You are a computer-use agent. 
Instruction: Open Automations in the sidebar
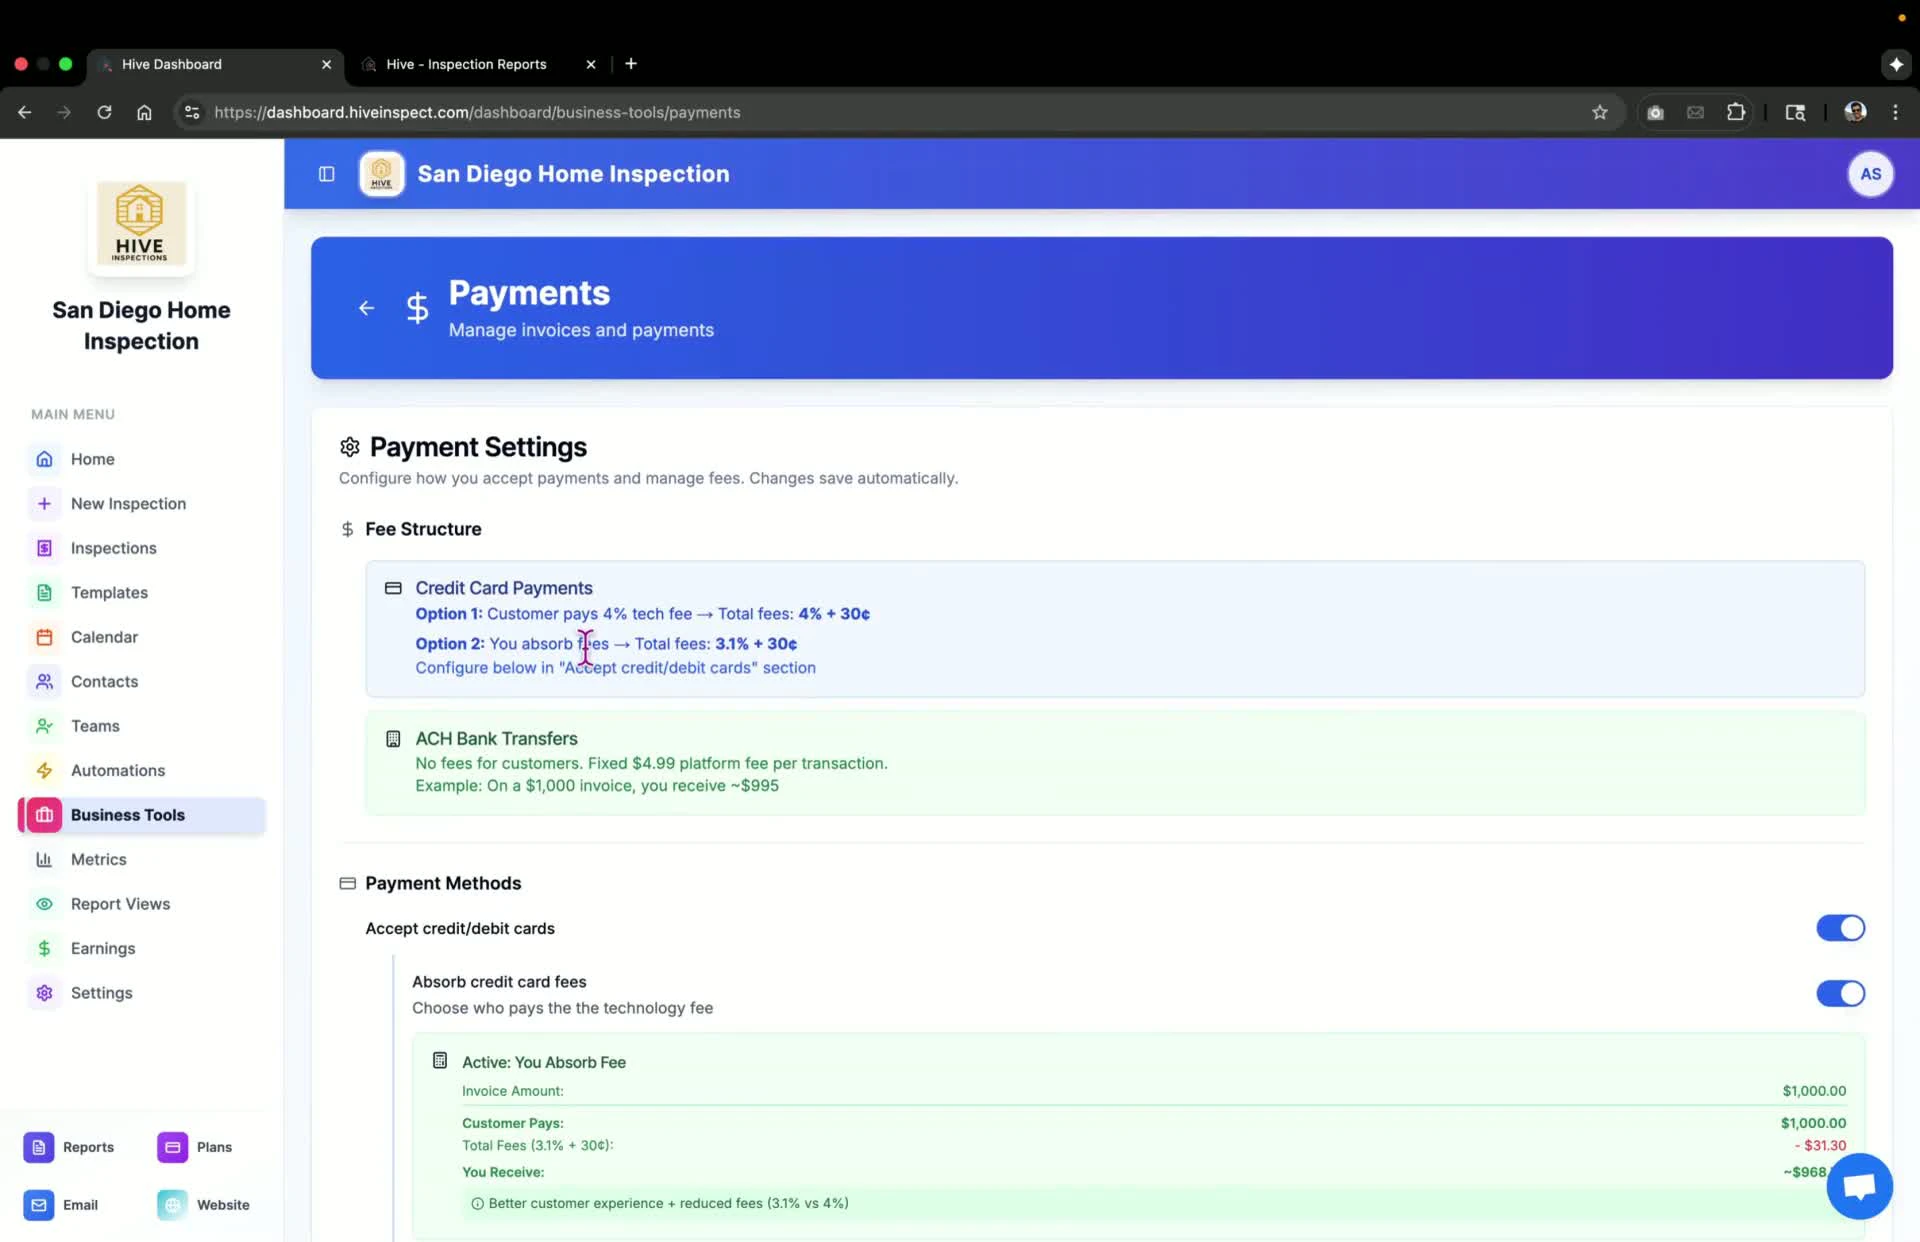(x=141, y=770)
